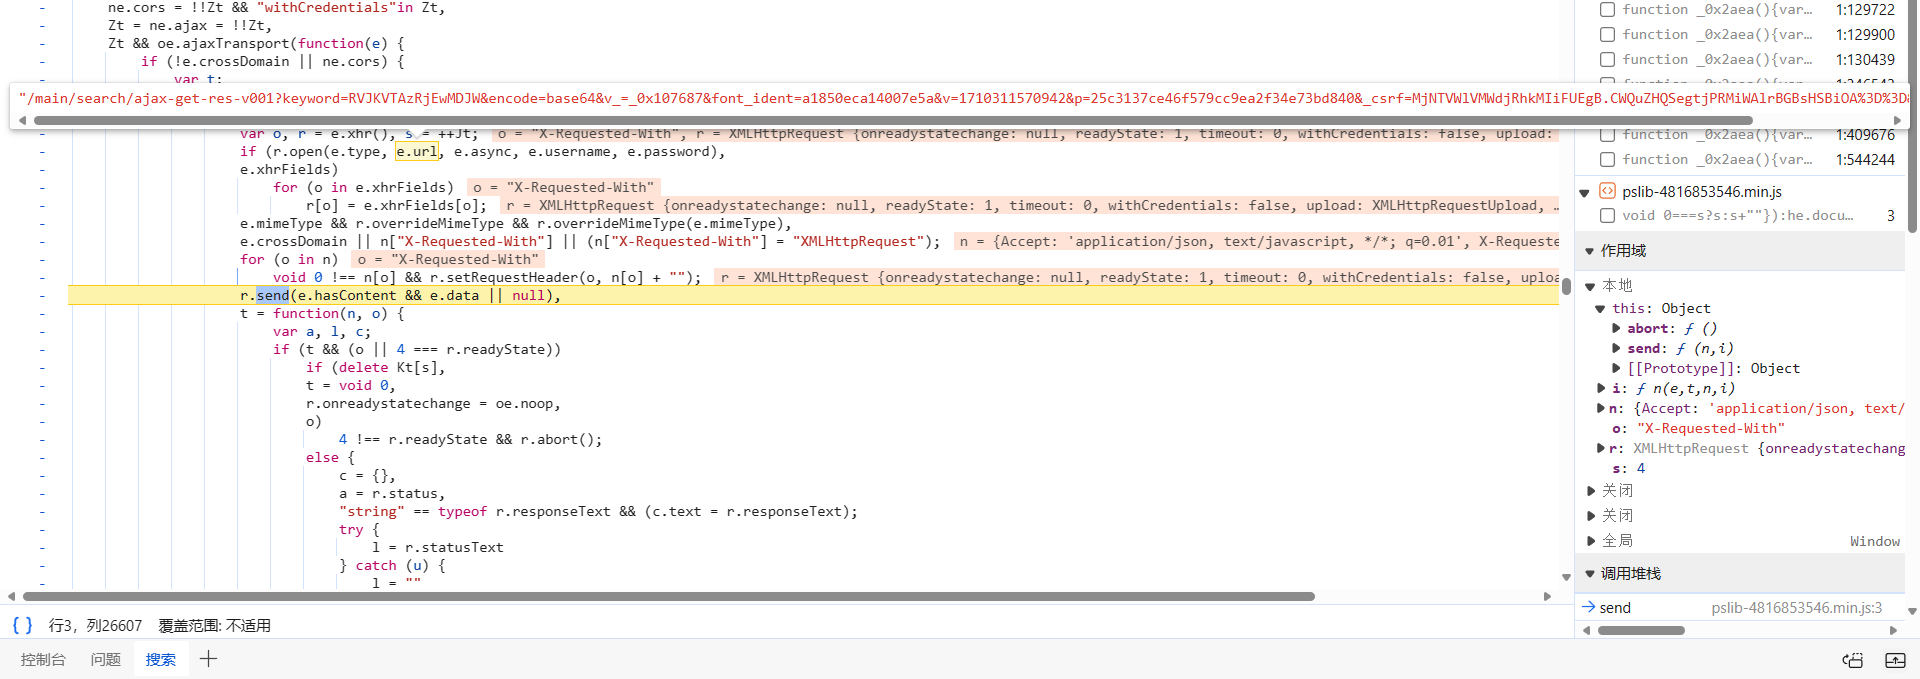Click the 1:544244 breakpoint location
This screenshot has height=679, width=1920.
pos(1865,159)
